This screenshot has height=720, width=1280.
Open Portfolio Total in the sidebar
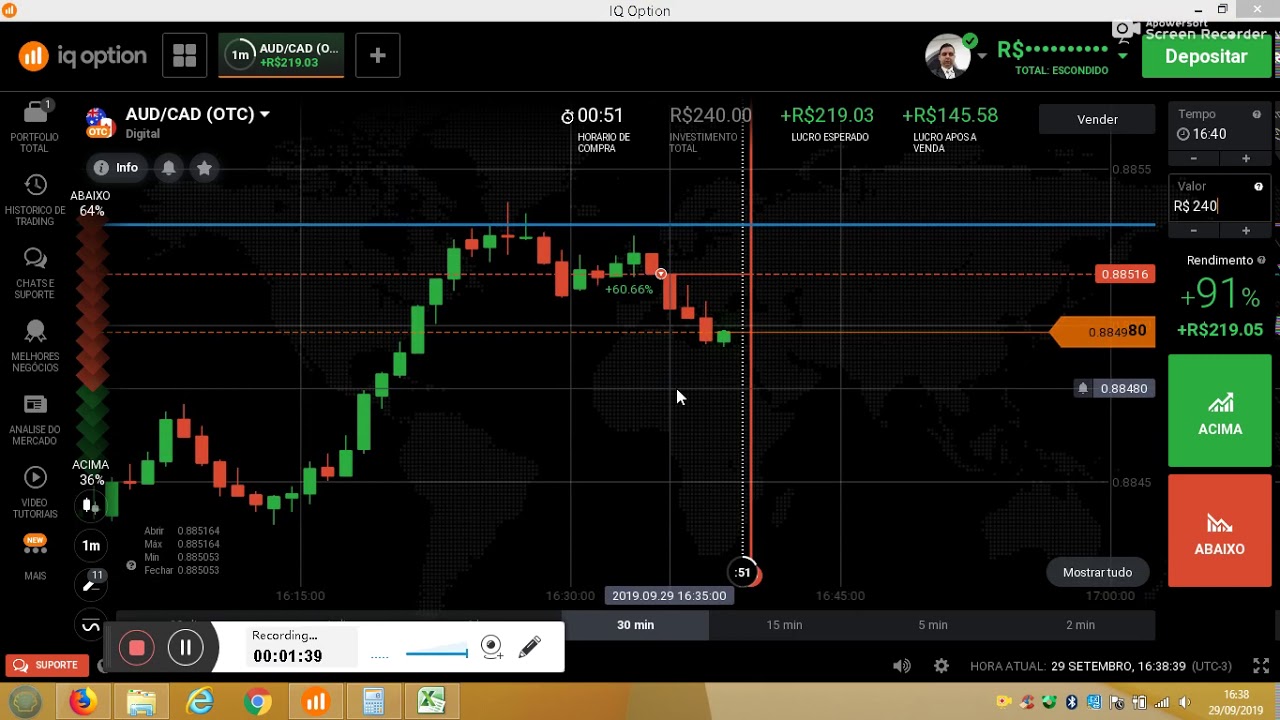(x=35, y=126)
